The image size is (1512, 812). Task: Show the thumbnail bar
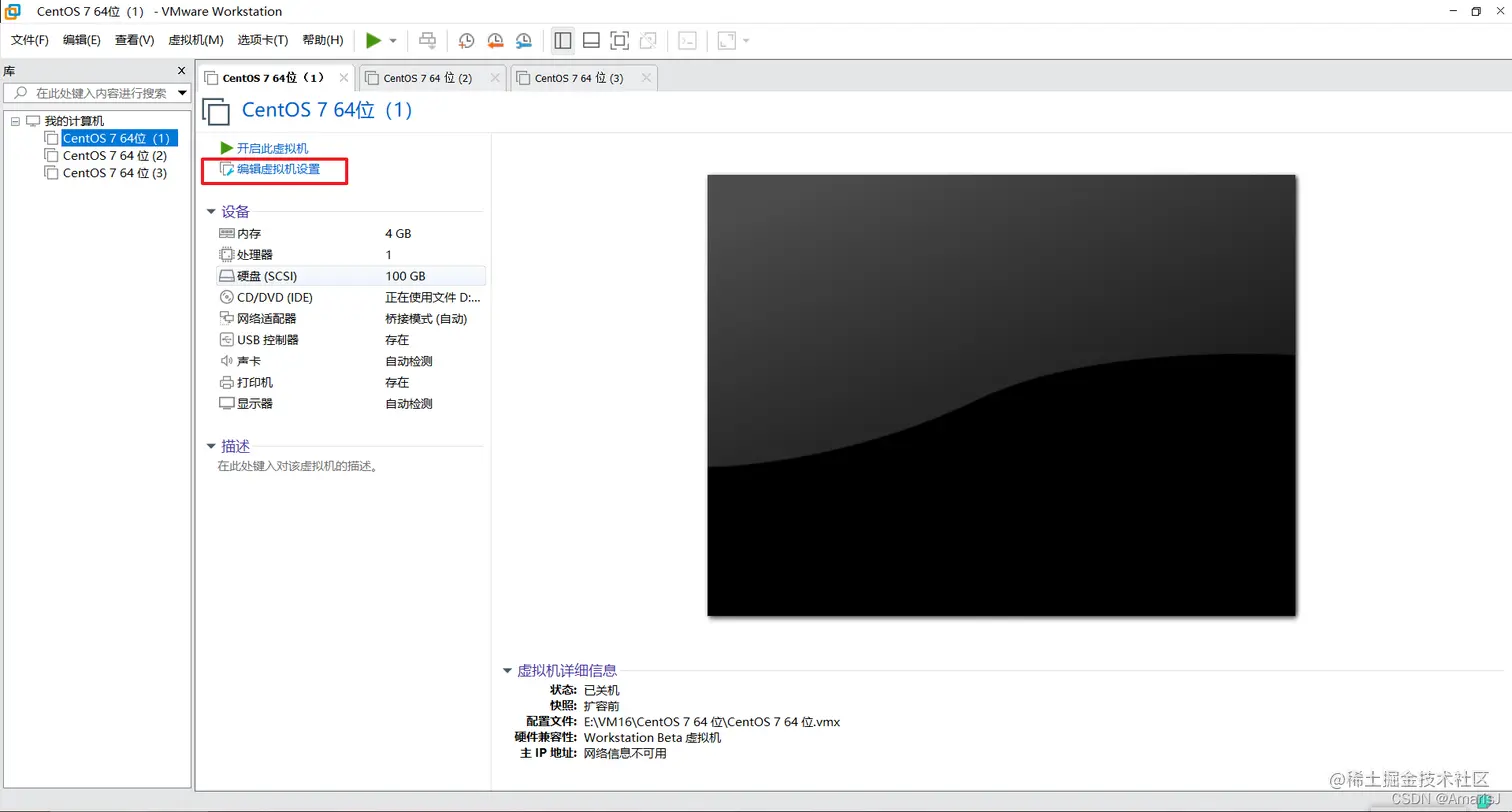[591, 40]
